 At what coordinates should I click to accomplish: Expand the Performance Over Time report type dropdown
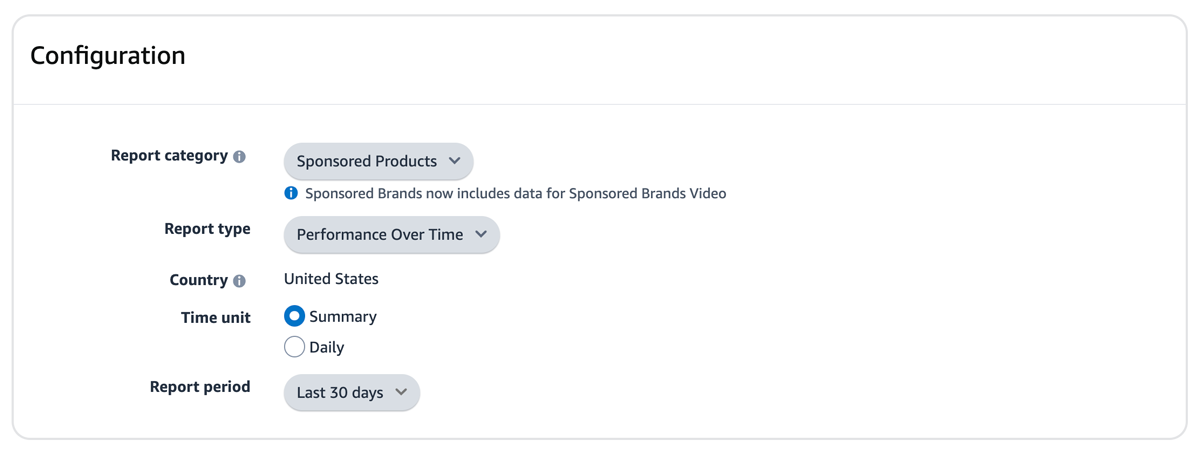point(391,235)
